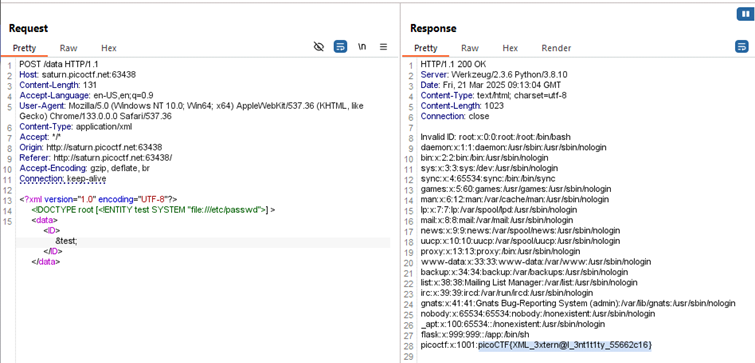
Task: Click the DOCTYPE ENTITY file:///etc/passwd line
Action: pos(153,210)
